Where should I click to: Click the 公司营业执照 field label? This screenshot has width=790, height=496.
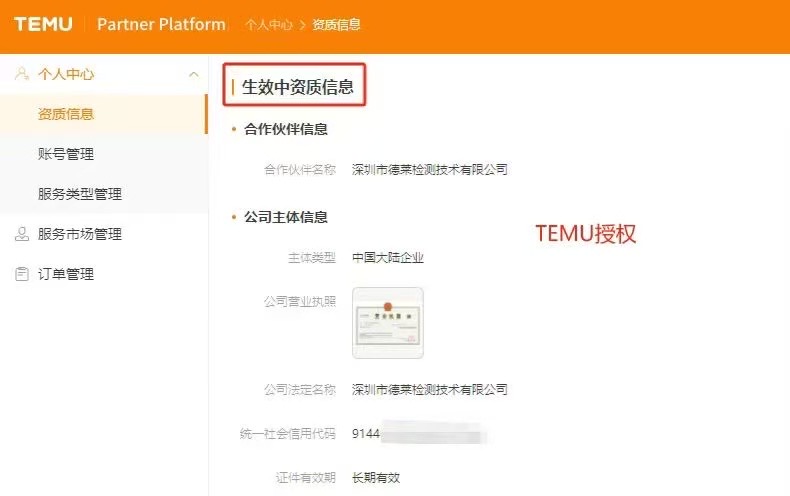pyautogui.click(x=300, y=301)
